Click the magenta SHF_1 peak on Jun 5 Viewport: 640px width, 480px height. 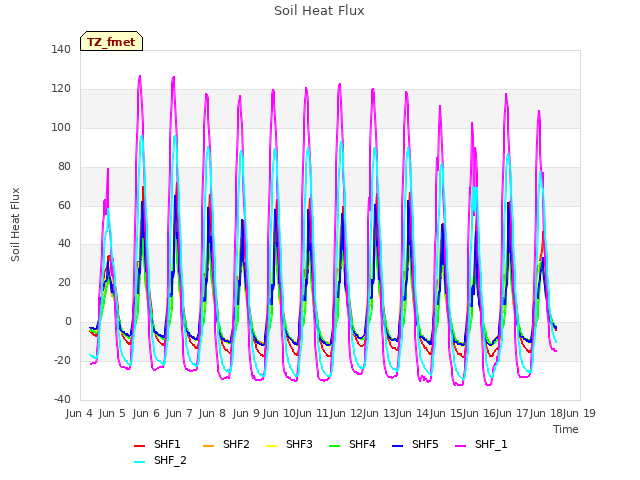(140, 76)
